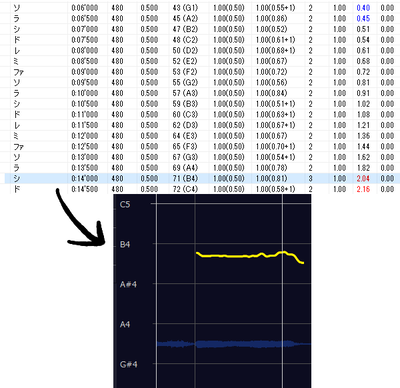
Task: Click the 3 value in highlighted row
Action: click(310, 178)
